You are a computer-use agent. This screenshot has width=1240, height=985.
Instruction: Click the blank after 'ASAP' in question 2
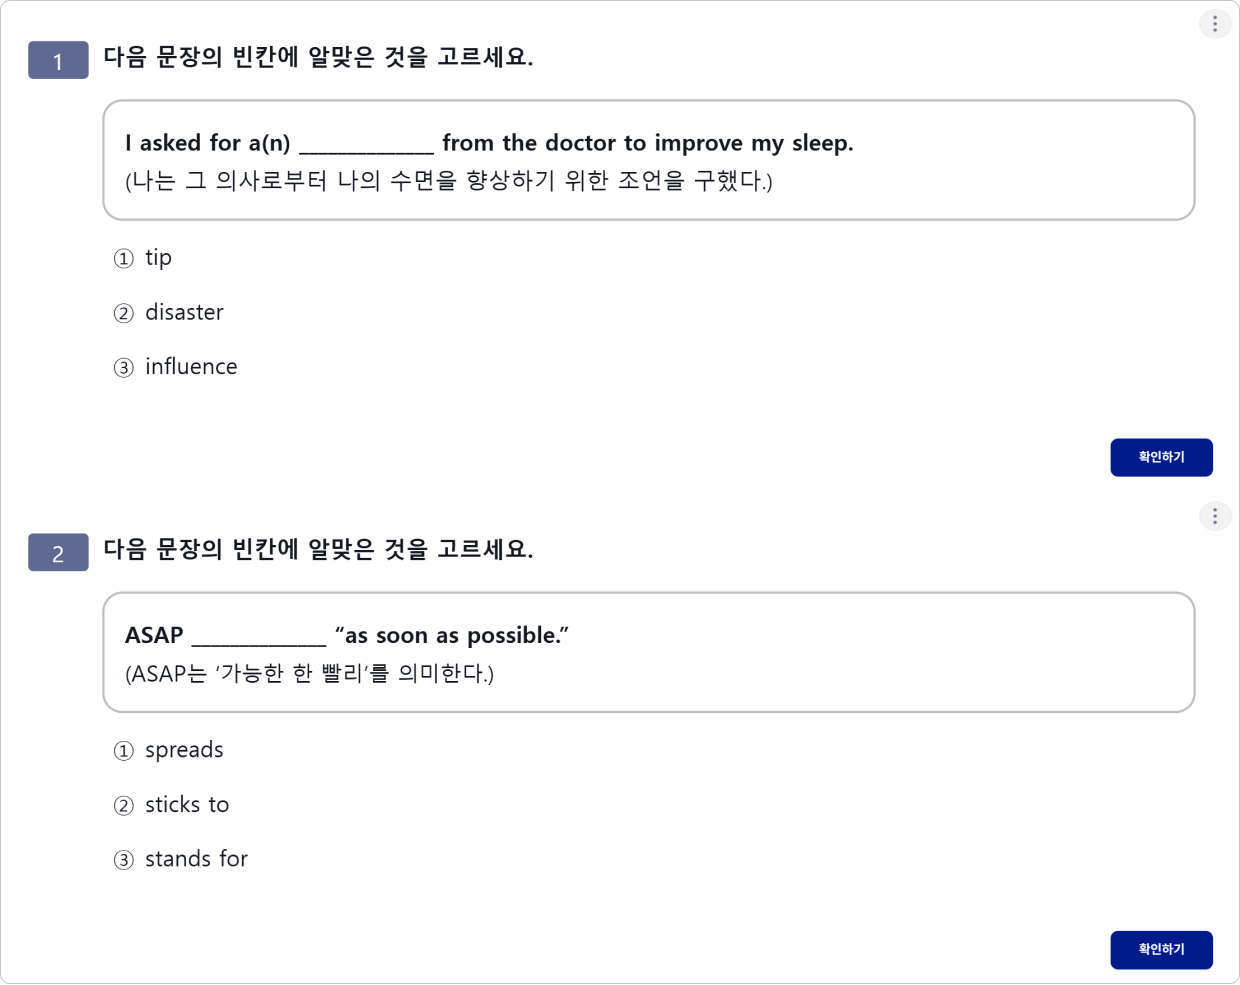[x=259, y=637]
